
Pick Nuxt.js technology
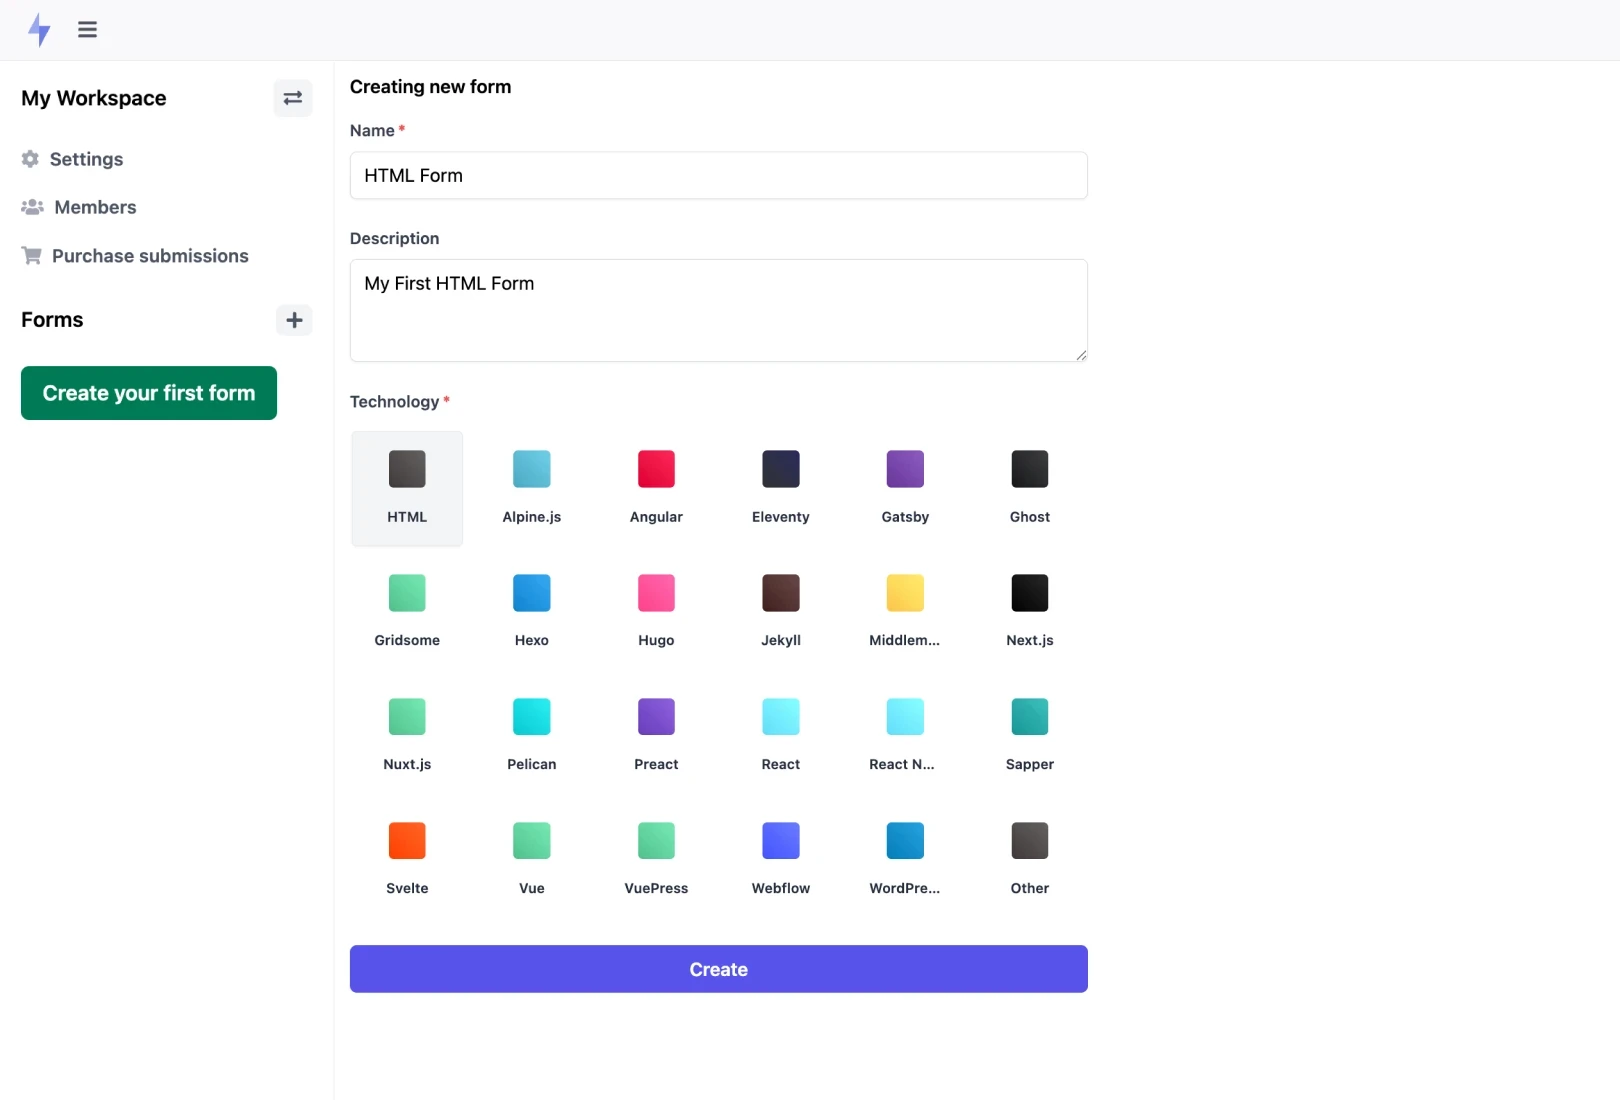pyautogui.click(x=407, y=736)
